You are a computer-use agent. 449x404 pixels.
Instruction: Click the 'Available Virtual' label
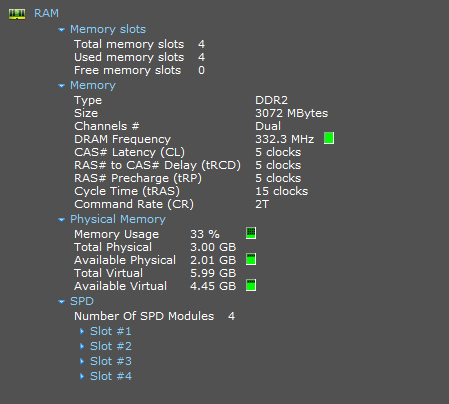(x=120, y=286)
